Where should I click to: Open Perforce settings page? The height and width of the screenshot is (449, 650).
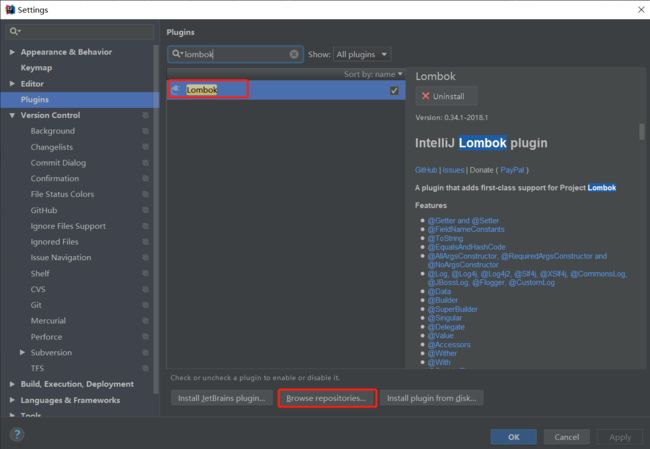click(x=46, y=337)
